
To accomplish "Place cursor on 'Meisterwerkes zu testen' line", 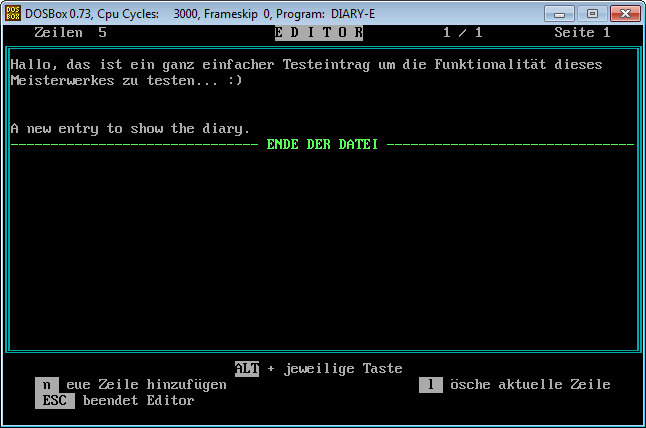I will 126,81.
